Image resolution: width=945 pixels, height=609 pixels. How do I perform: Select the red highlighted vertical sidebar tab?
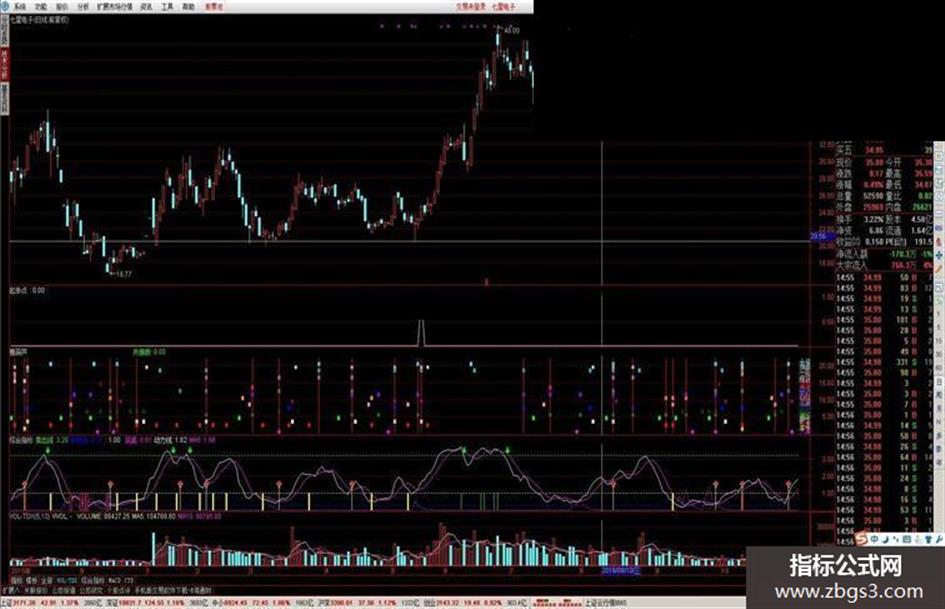[4, 65]
